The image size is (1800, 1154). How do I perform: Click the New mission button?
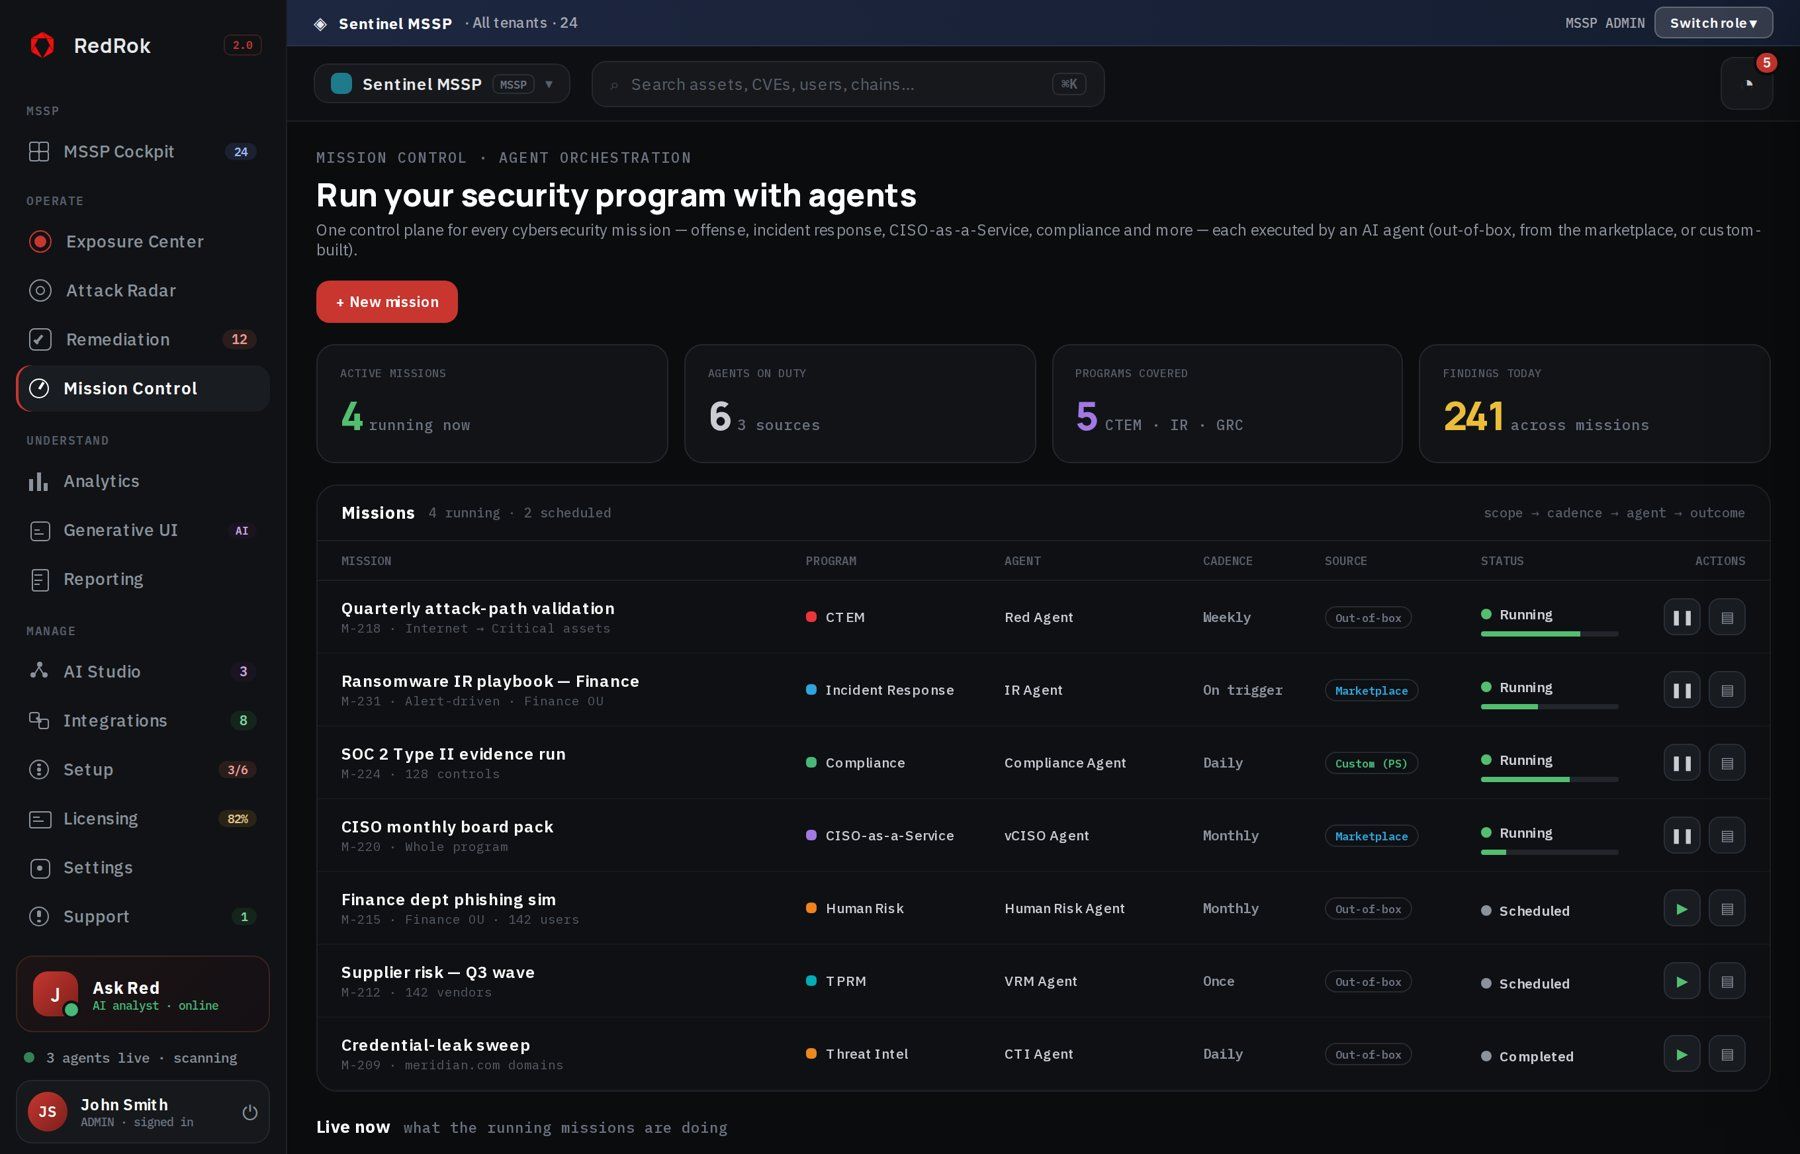387,302
